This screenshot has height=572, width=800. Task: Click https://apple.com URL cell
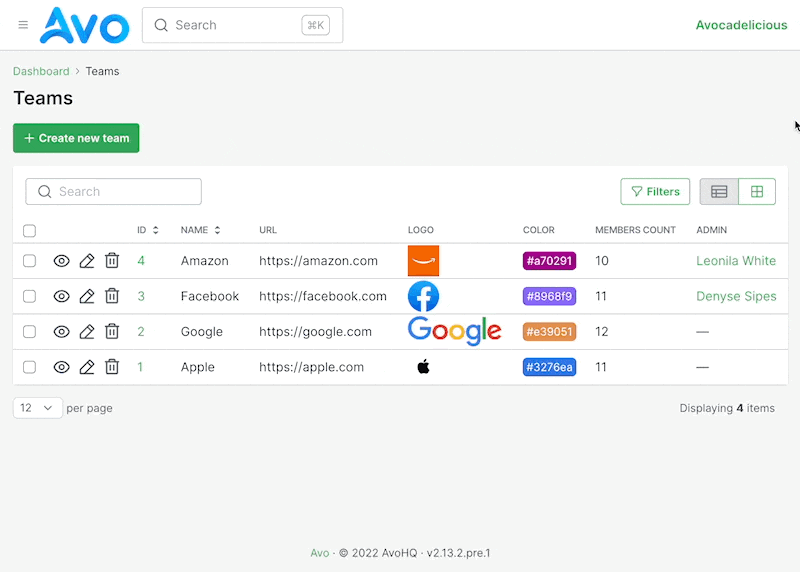click(x=311, y=367)
